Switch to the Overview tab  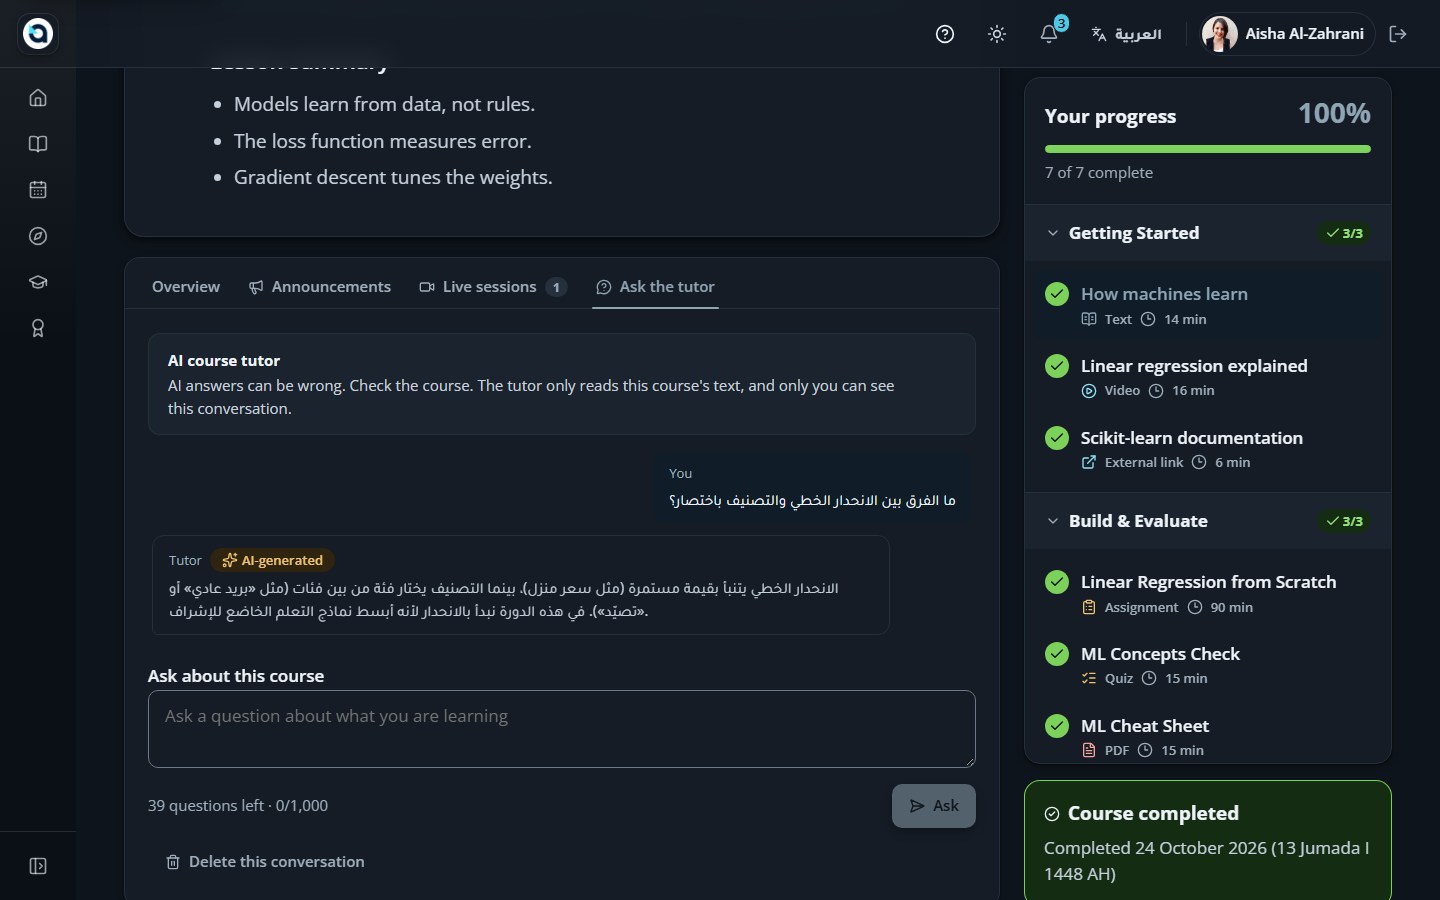pyautogui.click(x=186, y=287)
